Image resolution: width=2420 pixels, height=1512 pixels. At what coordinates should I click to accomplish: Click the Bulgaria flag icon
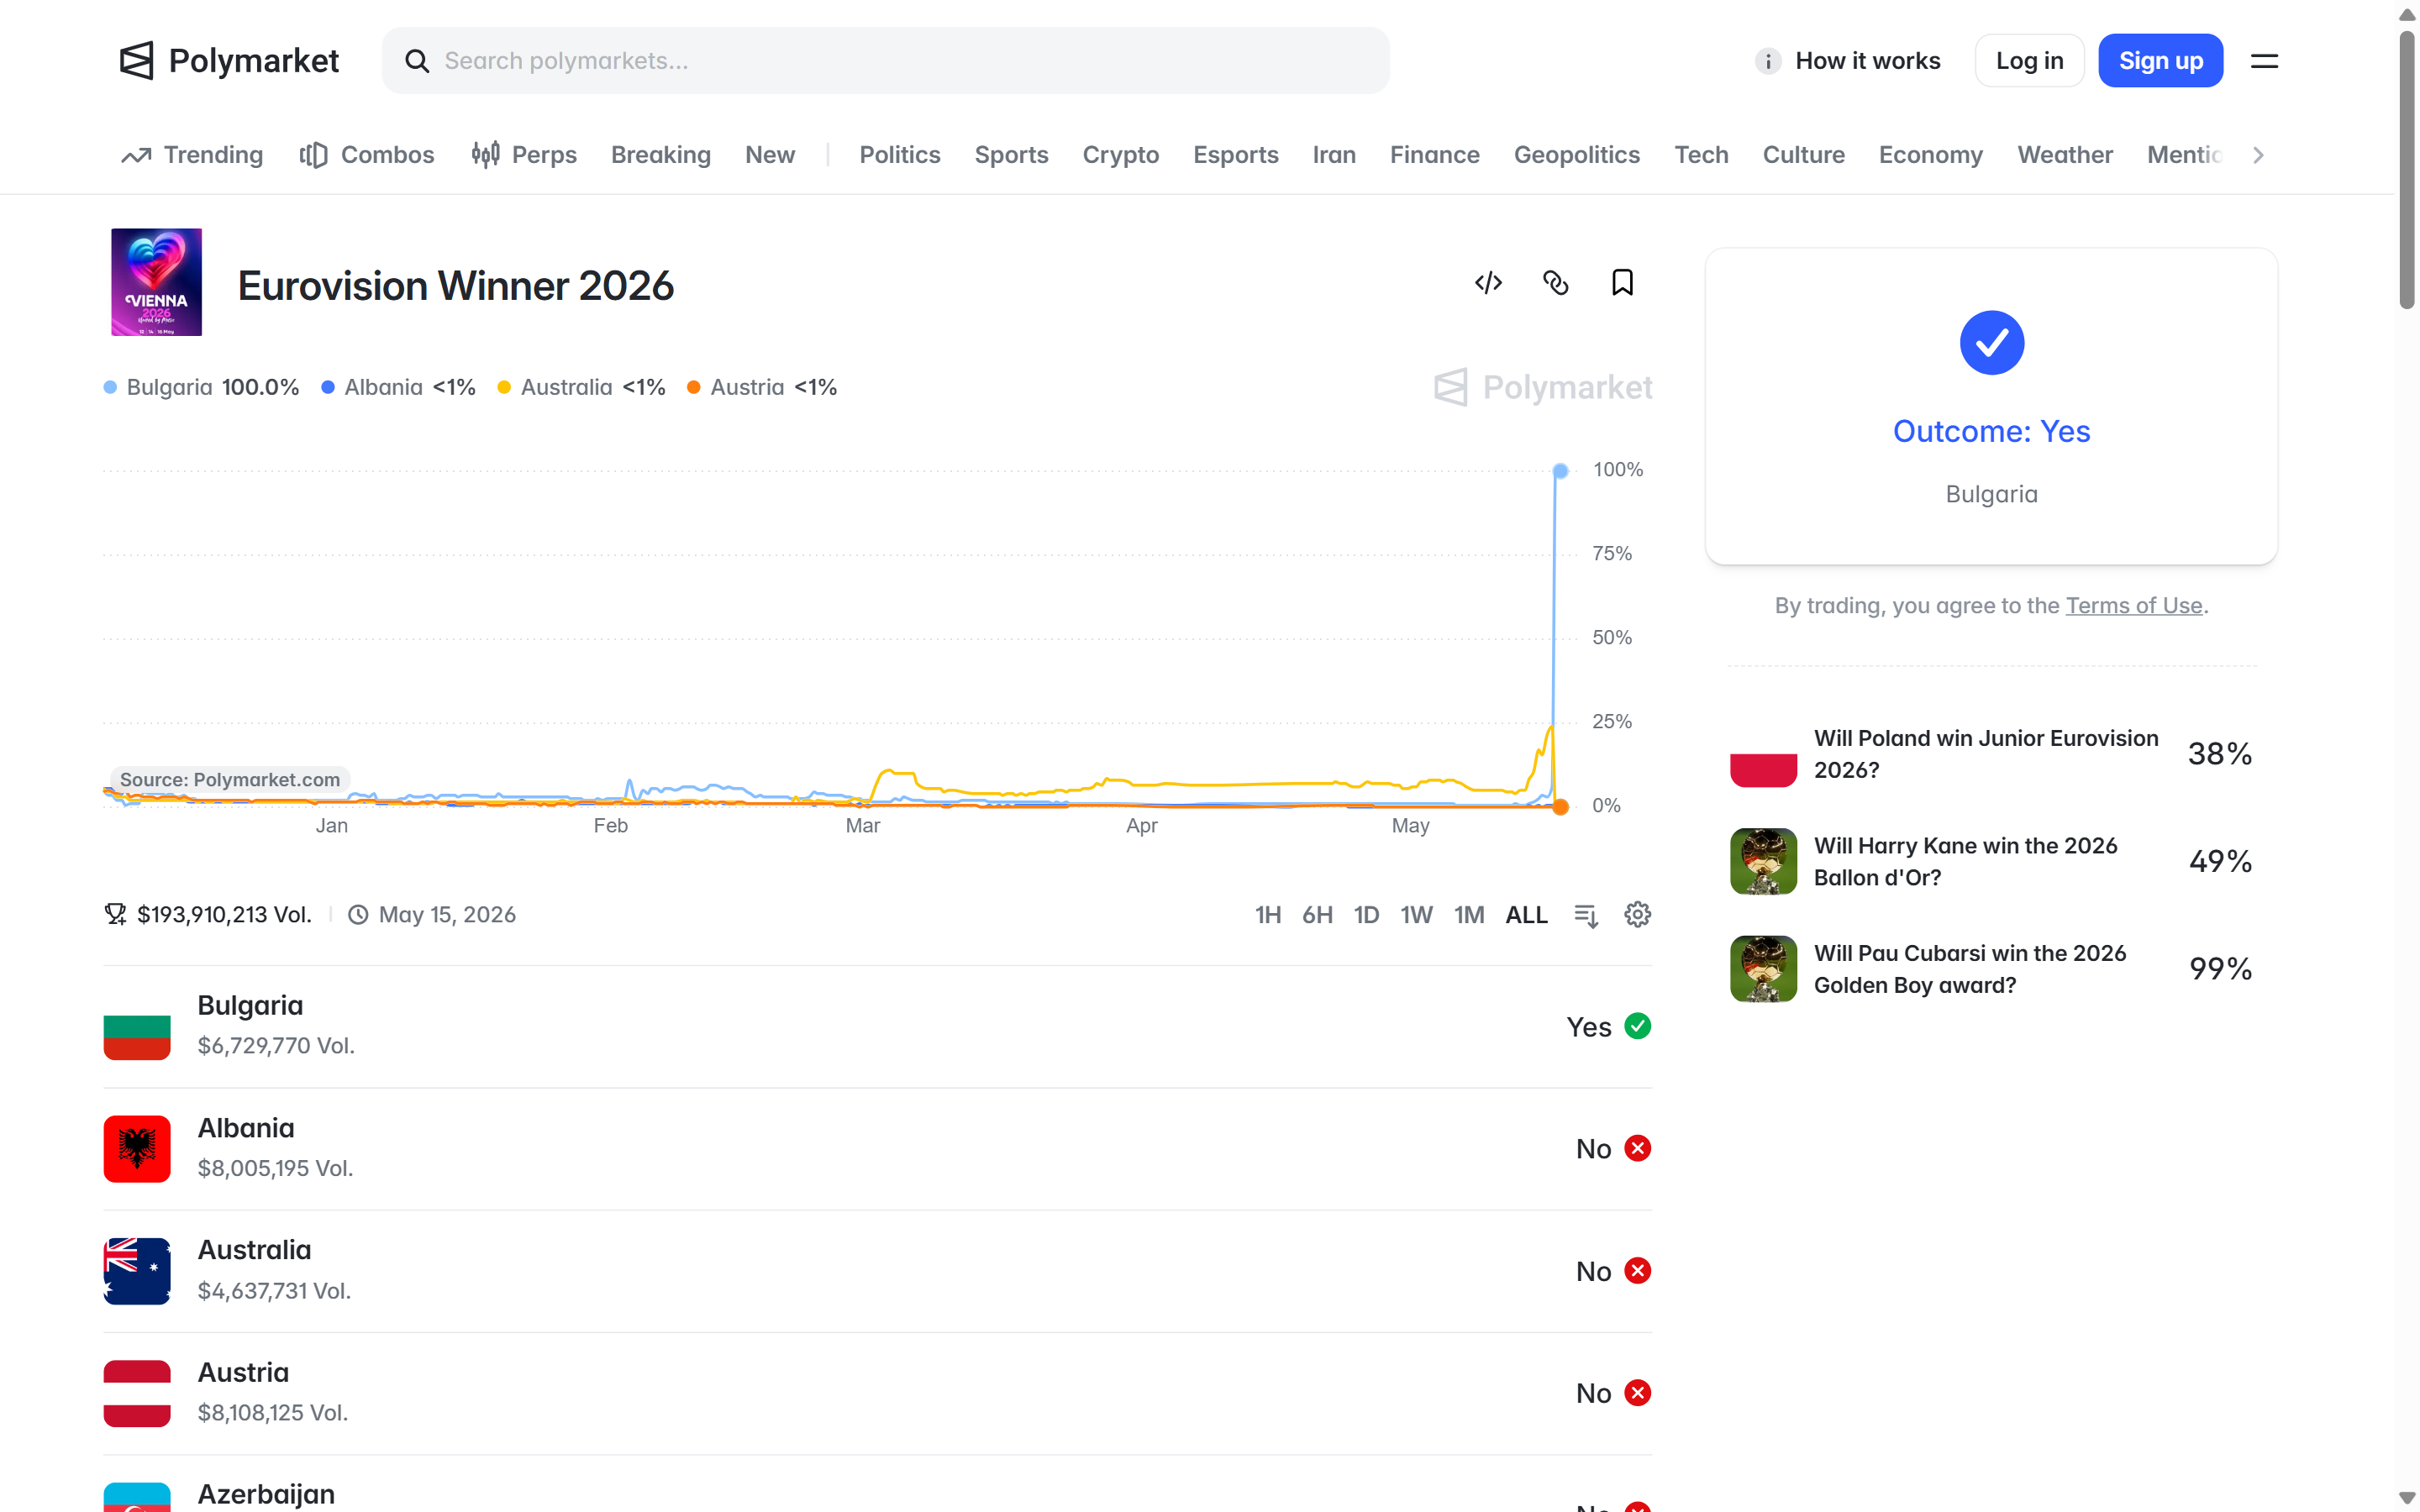(x=137, y=1026)
